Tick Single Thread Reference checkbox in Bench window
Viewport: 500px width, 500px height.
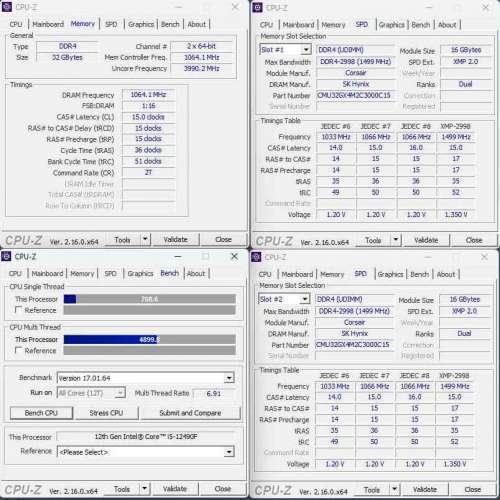pyautogui.click(x=19, y=310)
